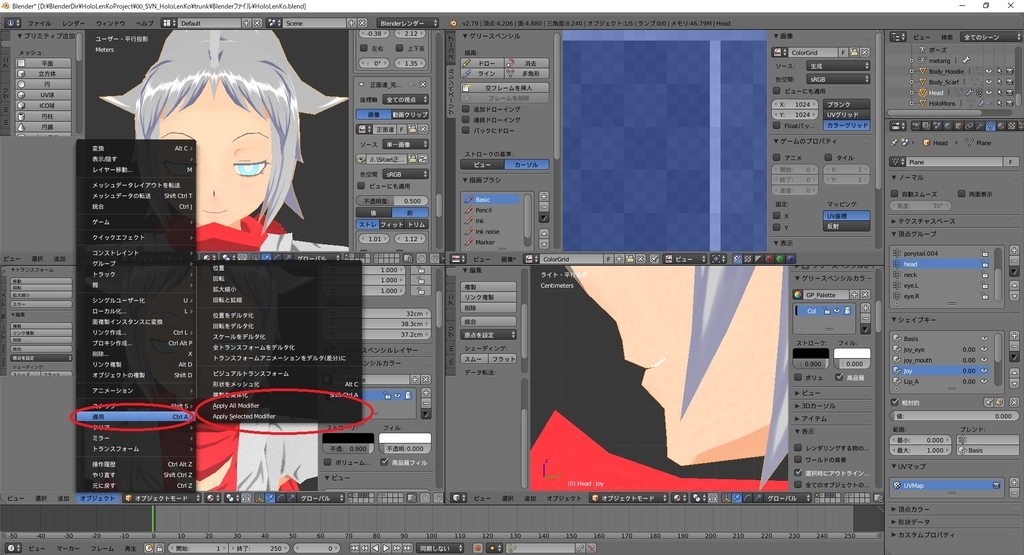This screenshot has height=555, width=1024.
Task: Add 平面 plane mesh primitive
Action: coord(44,63)
